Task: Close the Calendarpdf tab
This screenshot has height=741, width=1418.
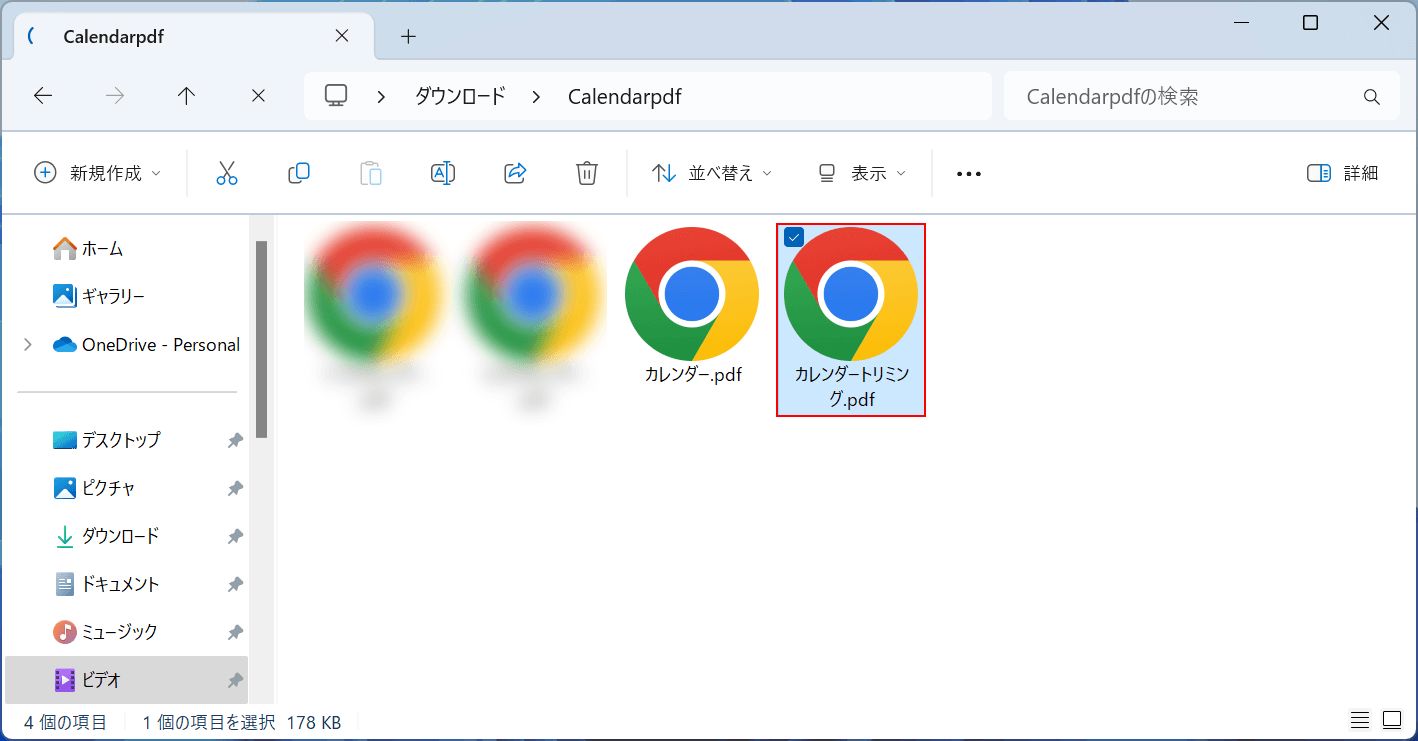Action: pos(342,36)
